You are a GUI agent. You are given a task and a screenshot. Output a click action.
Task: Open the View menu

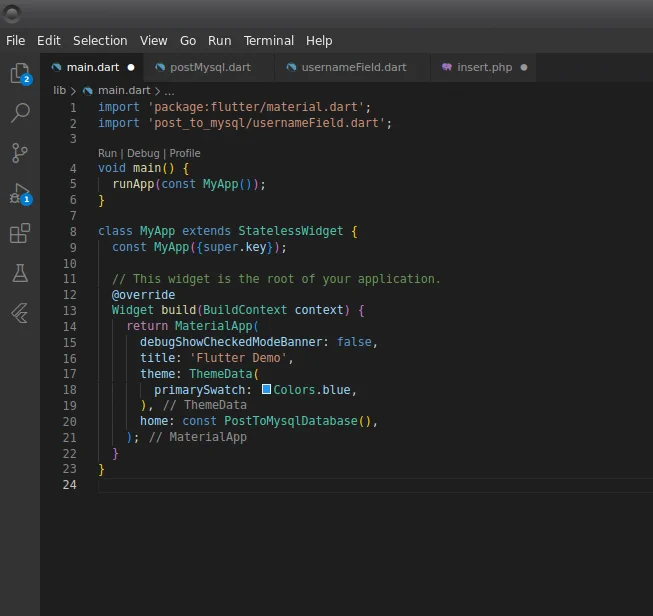pos(153,40)
